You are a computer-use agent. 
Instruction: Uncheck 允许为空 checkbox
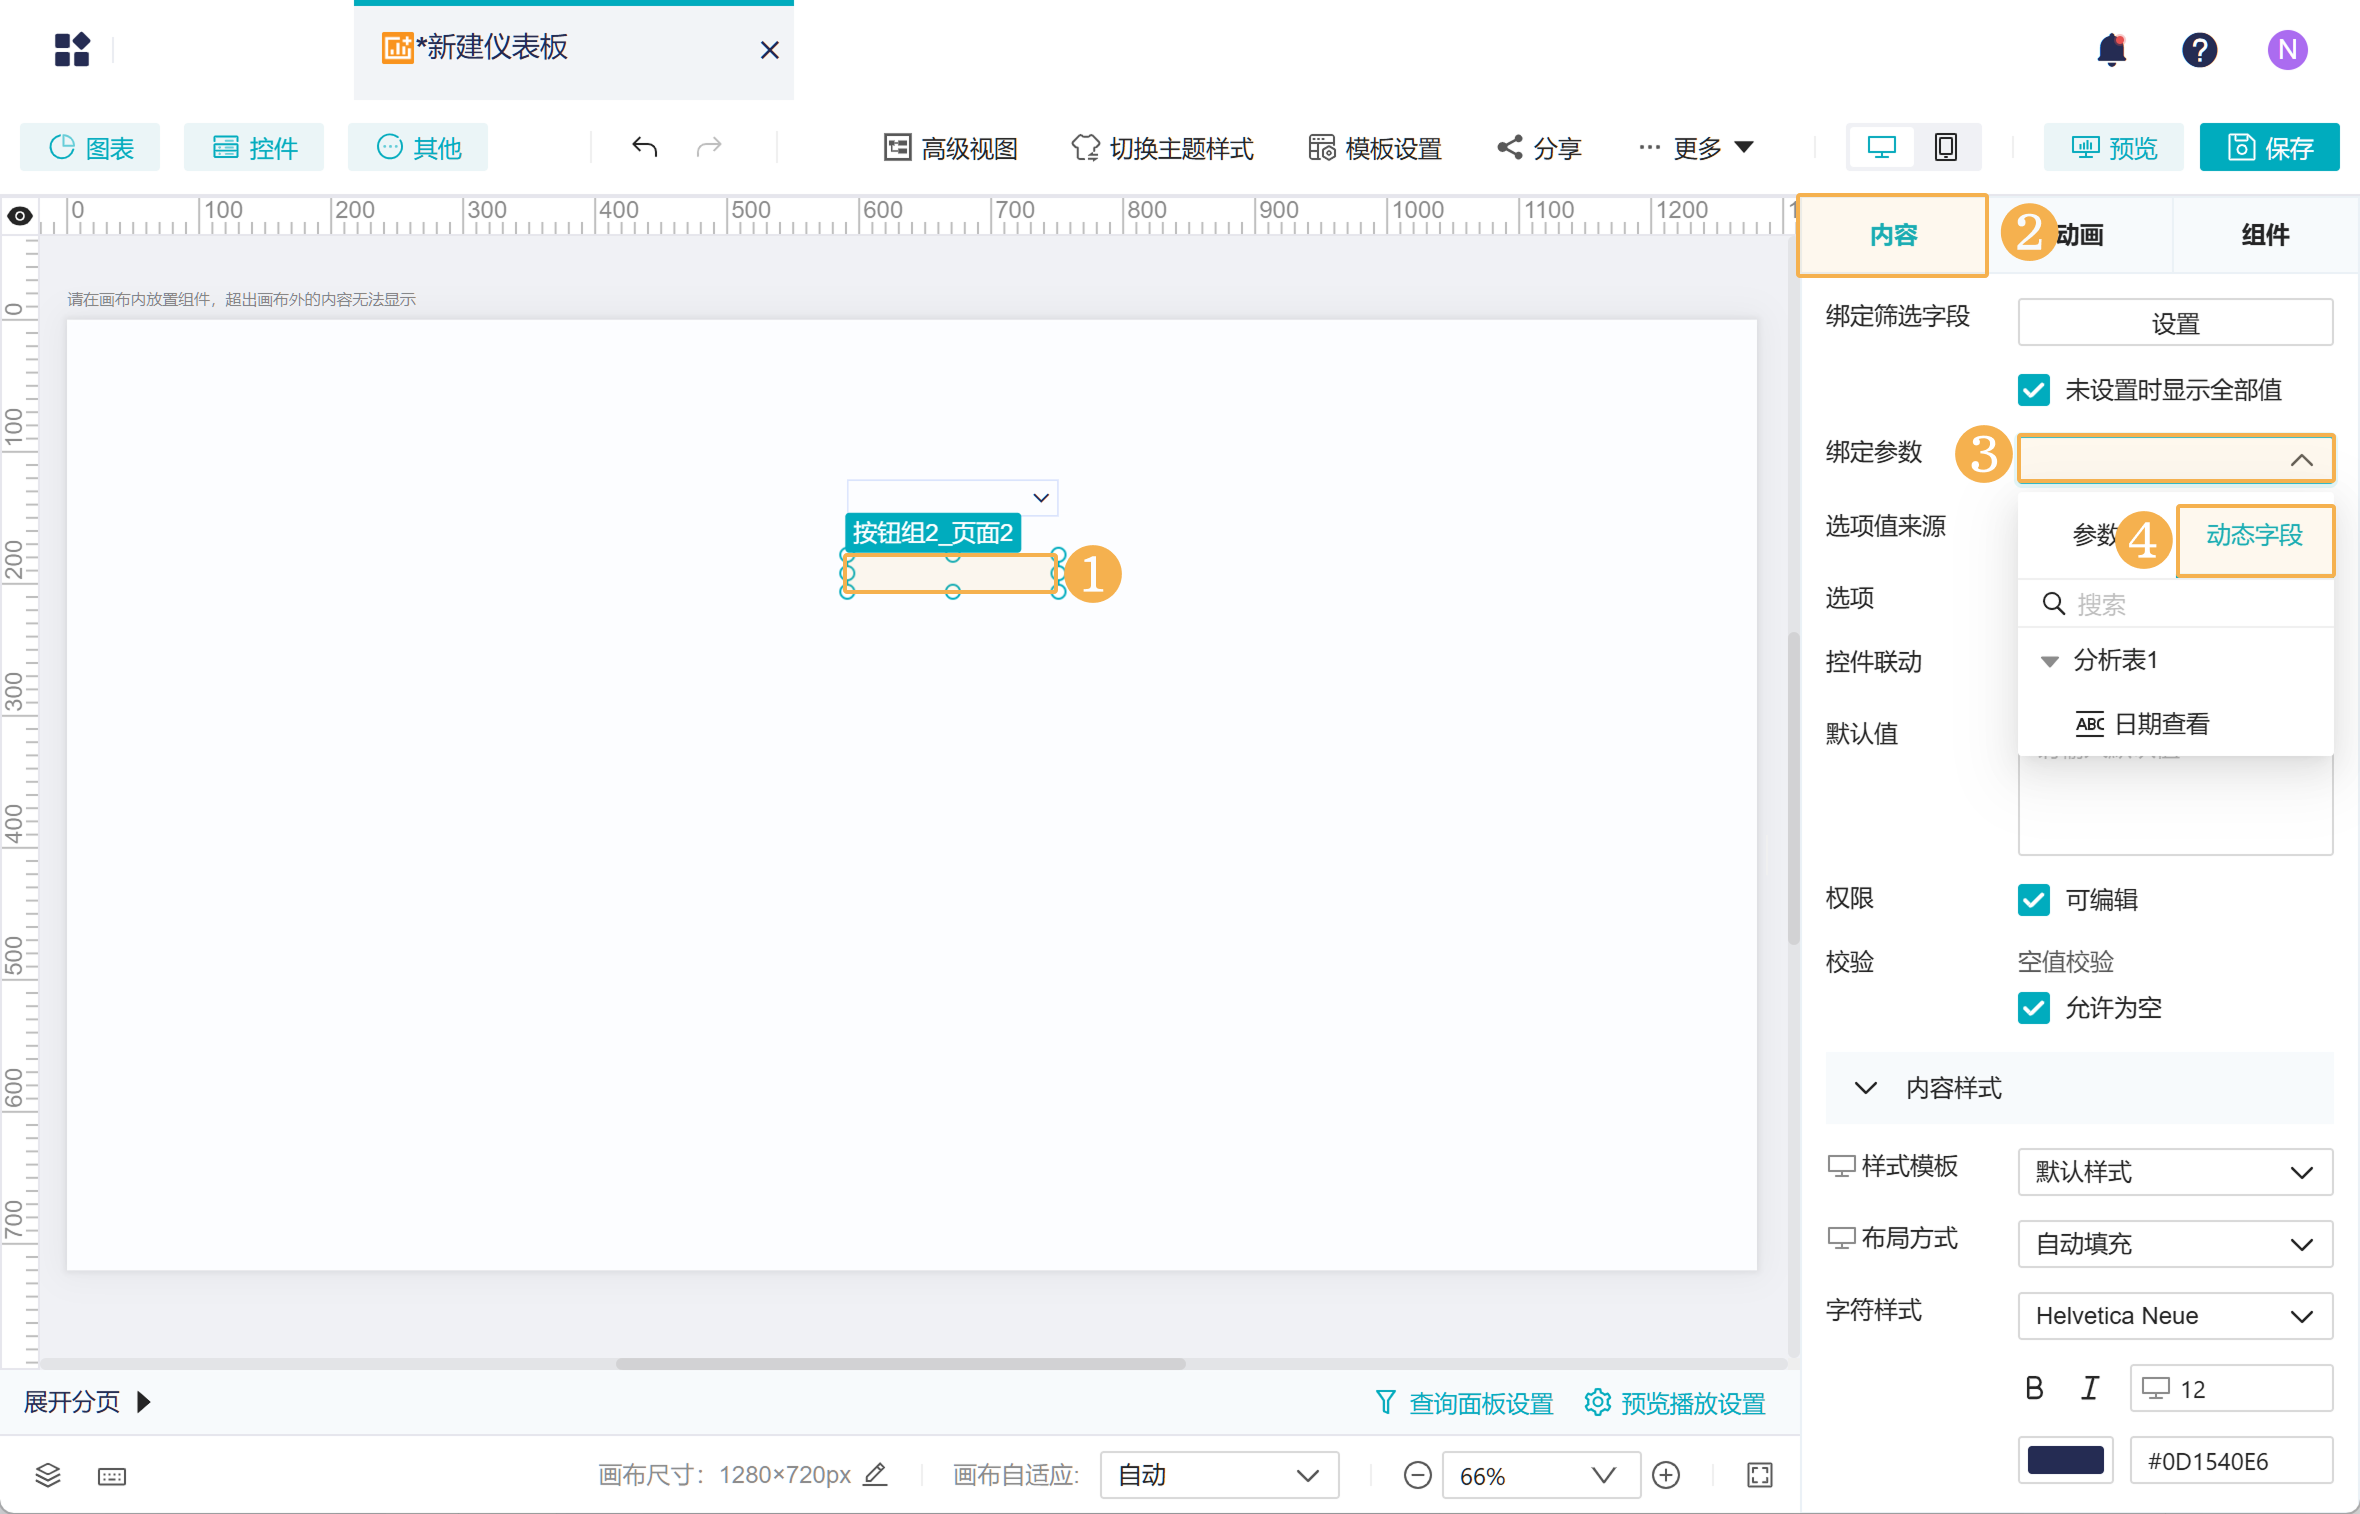(x=2034, y=1008)
